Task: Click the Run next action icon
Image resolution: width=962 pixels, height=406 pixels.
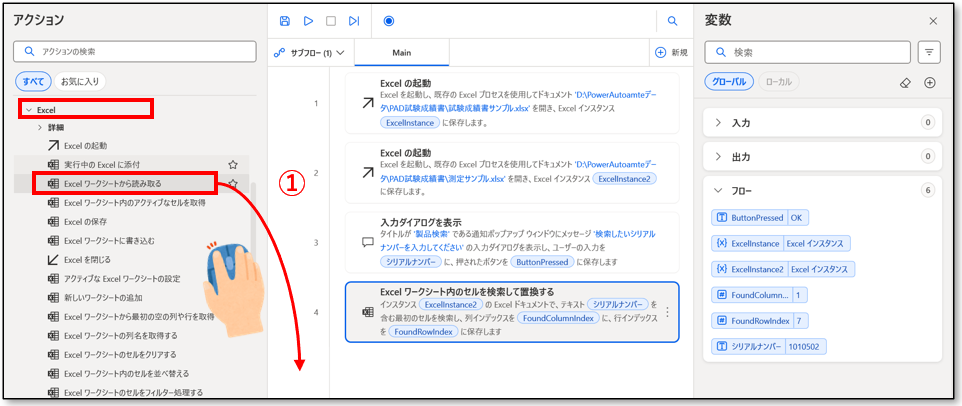Action: [354, 20]
